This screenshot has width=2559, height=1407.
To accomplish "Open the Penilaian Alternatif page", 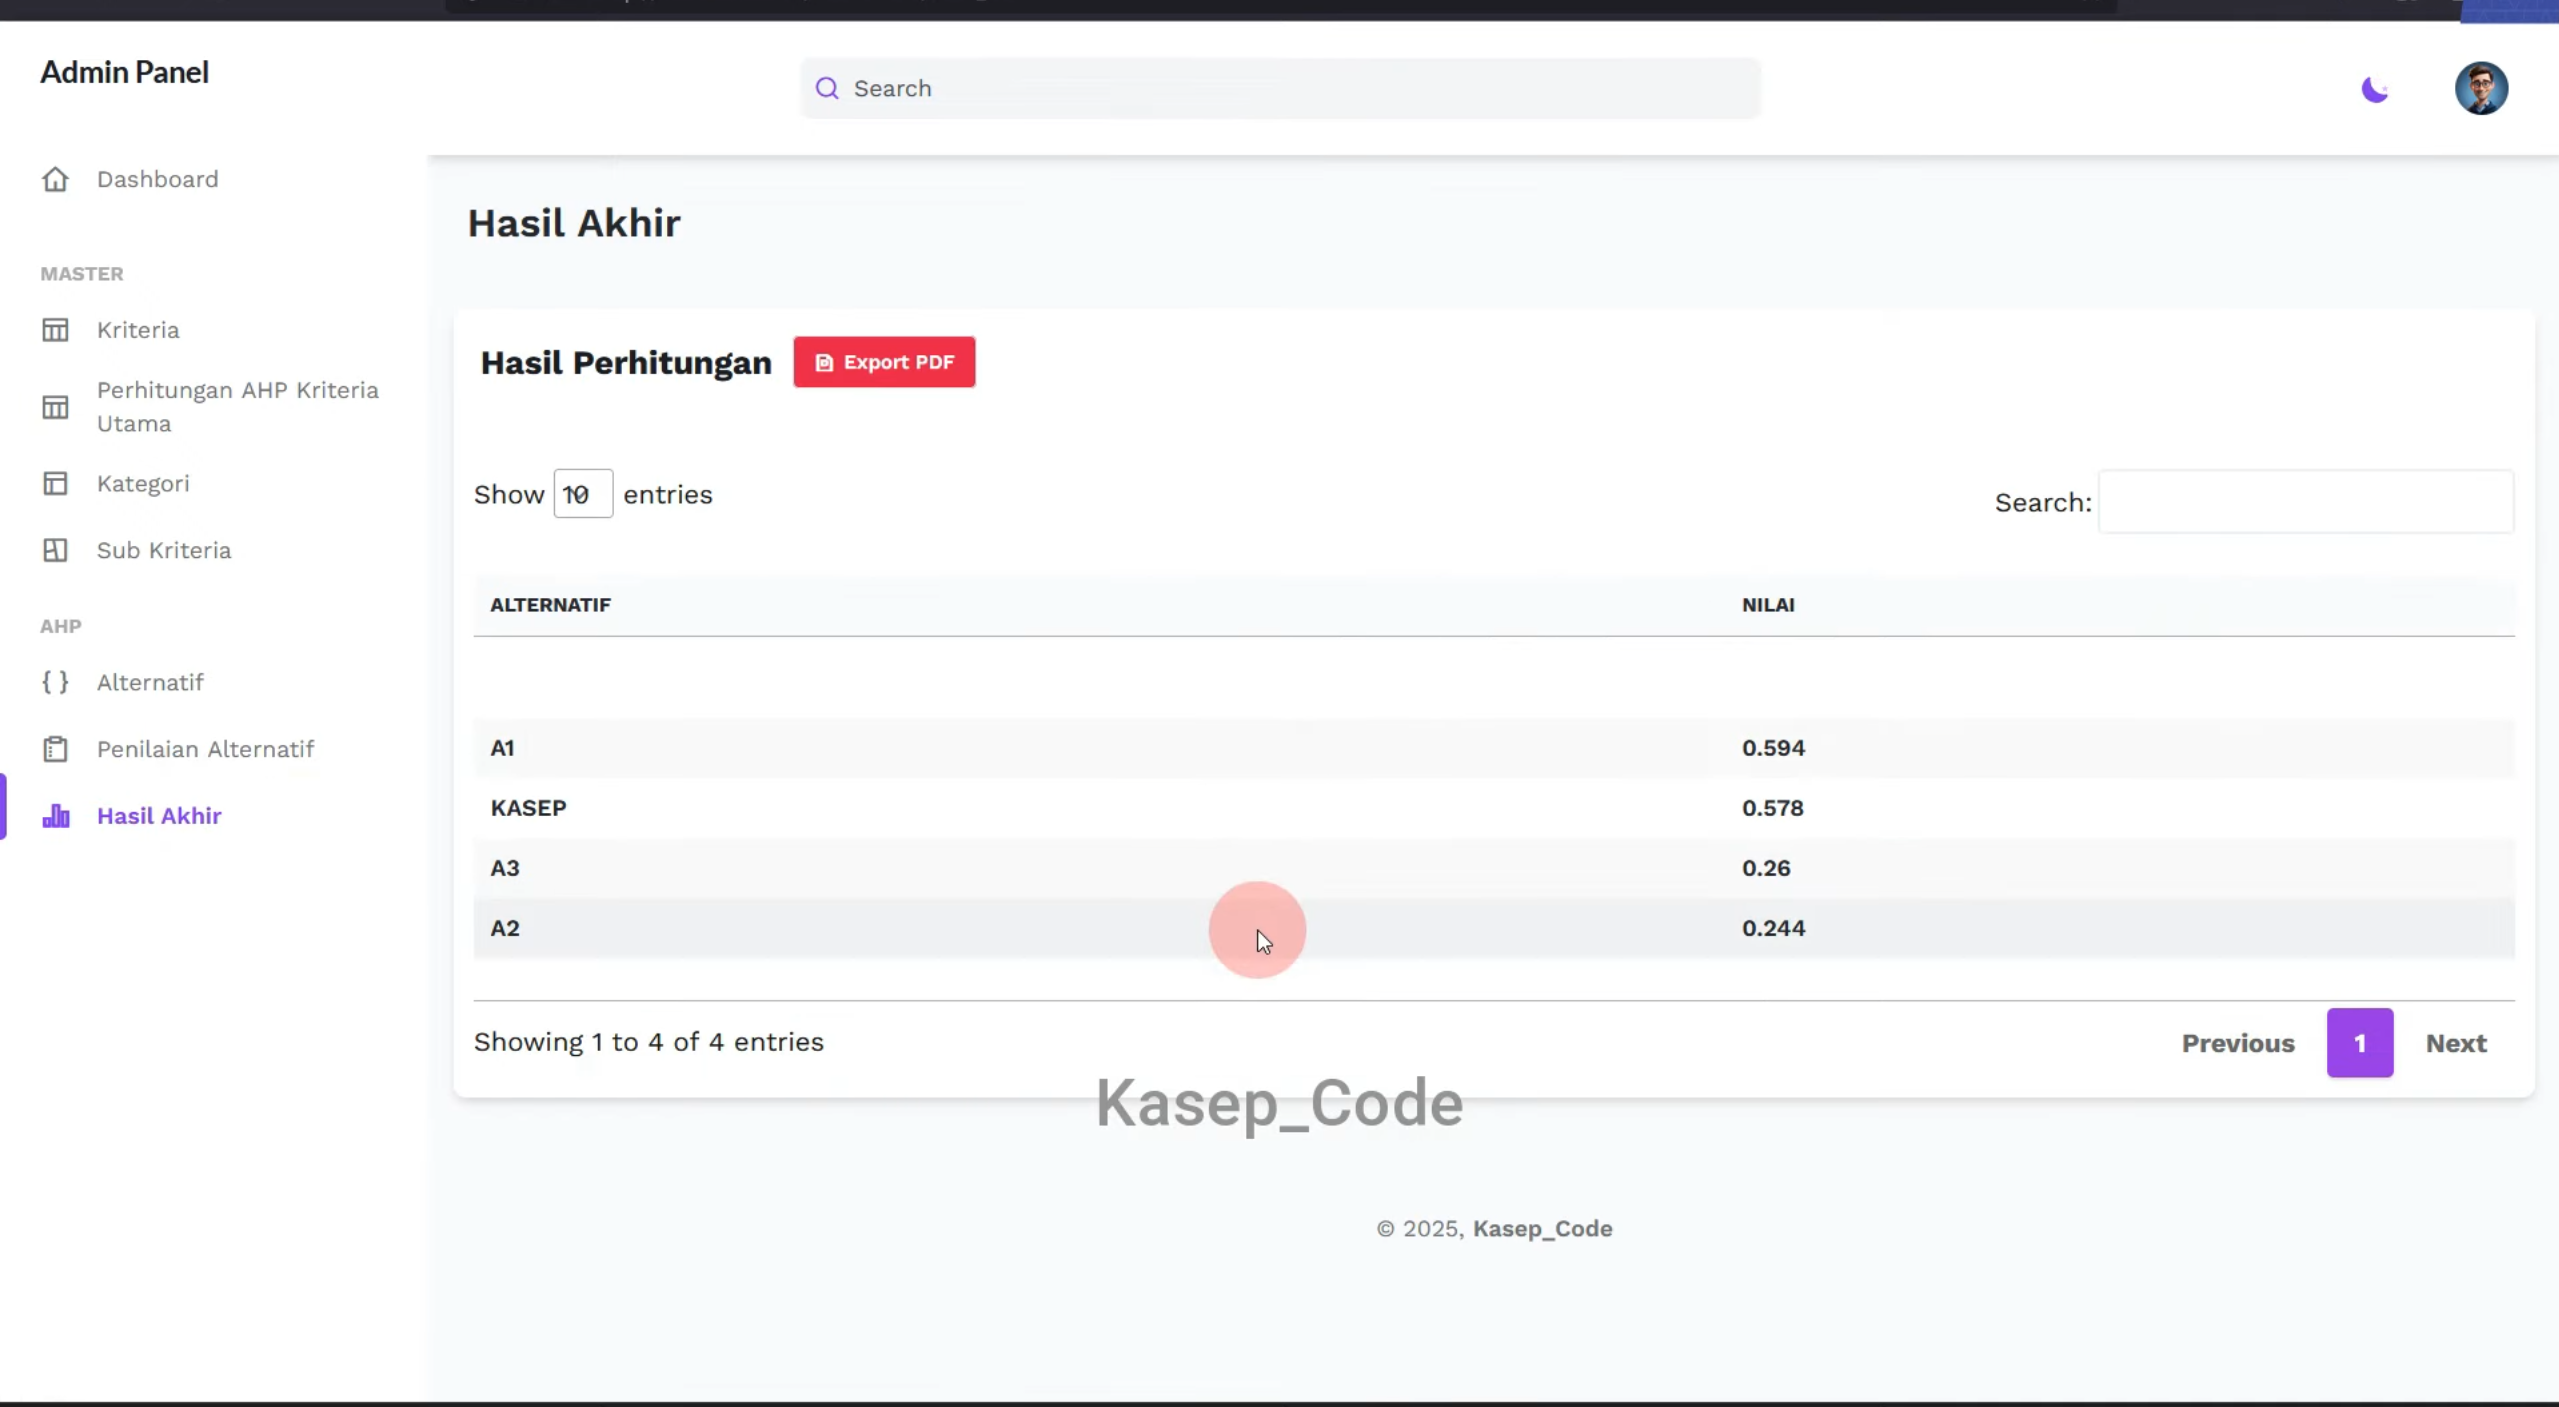I will pos(205,749).
